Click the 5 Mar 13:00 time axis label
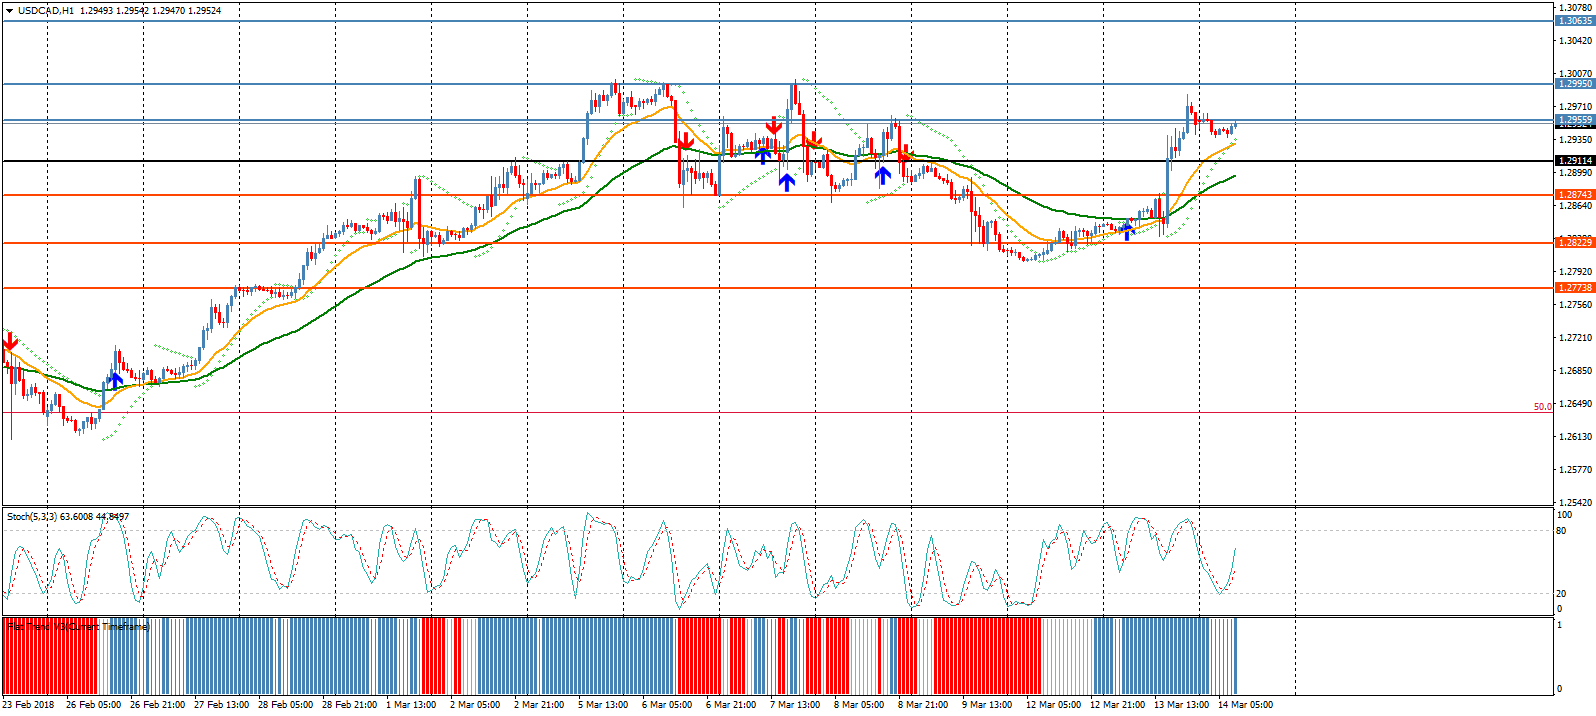The image size is (1596, 716). tap(603, 705)
